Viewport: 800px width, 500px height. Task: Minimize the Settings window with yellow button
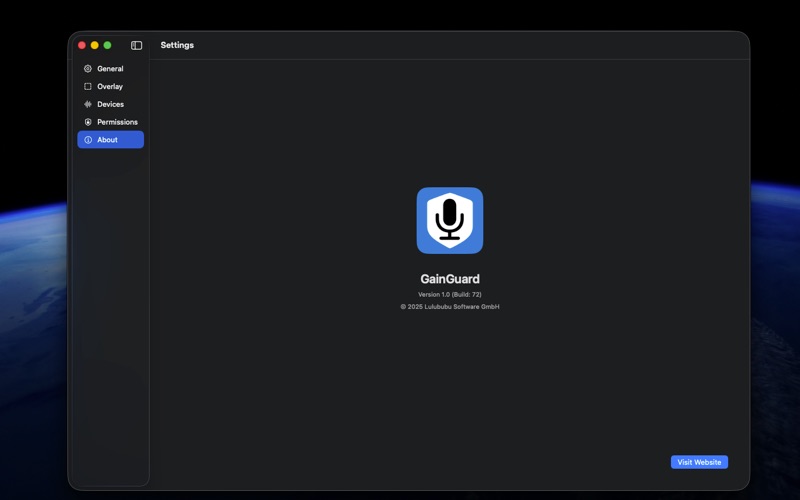(x=94, y=45)
